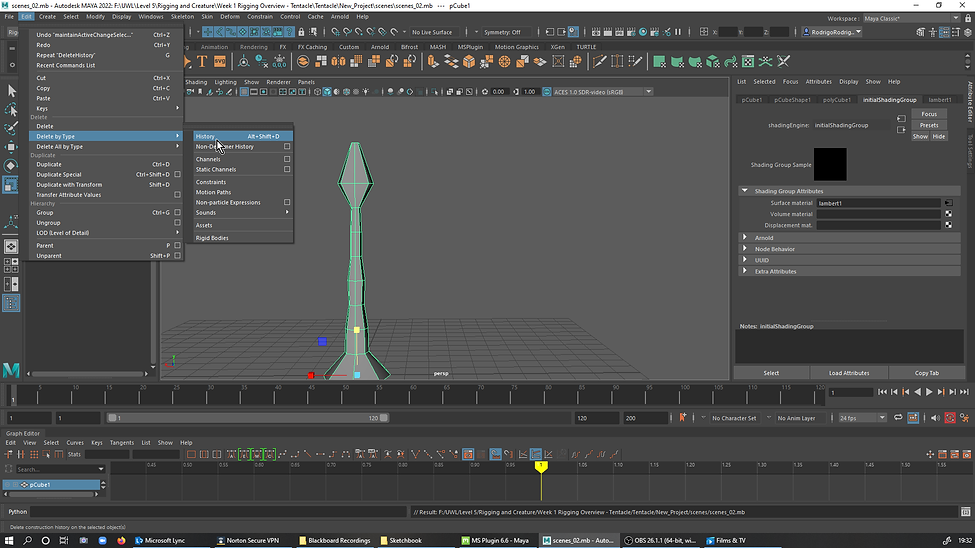
Task: Open Windows Start menu
Action: (9, 541)
